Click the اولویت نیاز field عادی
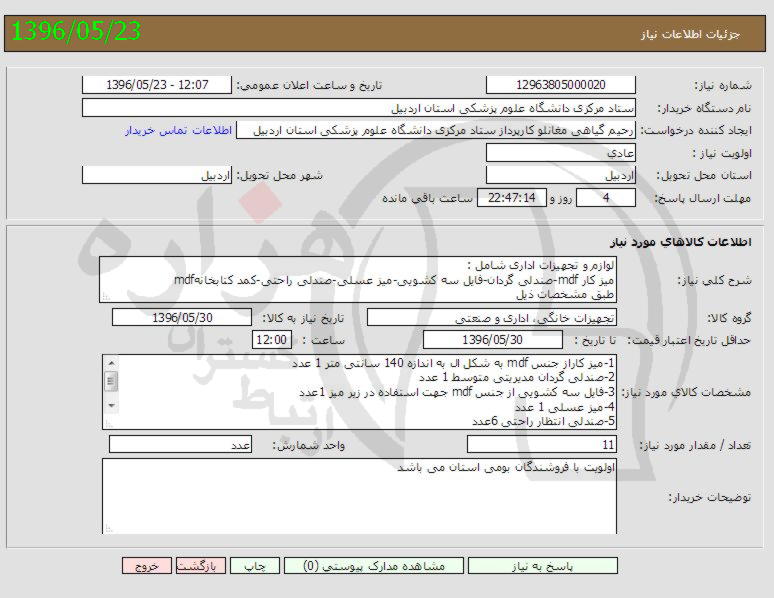 [x=561, y=153]
